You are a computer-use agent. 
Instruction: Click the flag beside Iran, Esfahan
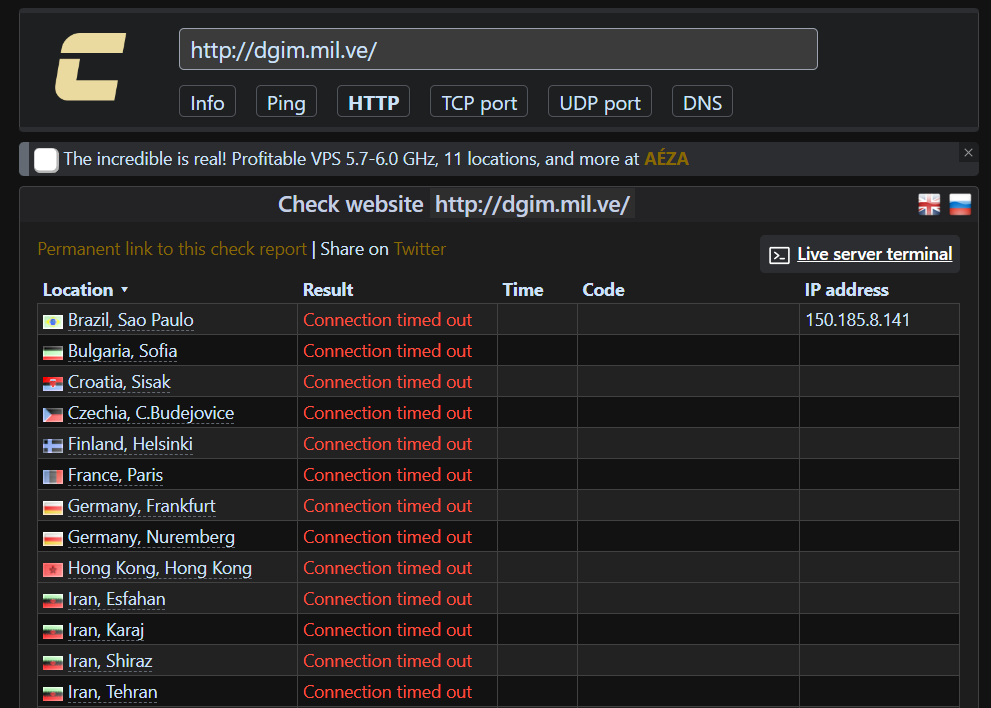[x=52, y=601]
